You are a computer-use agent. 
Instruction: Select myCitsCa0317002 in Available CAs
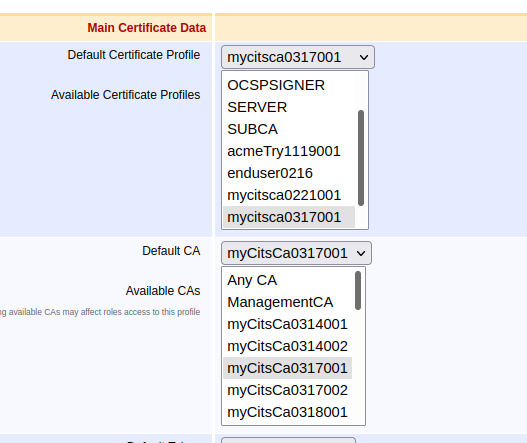pos(287,390)
